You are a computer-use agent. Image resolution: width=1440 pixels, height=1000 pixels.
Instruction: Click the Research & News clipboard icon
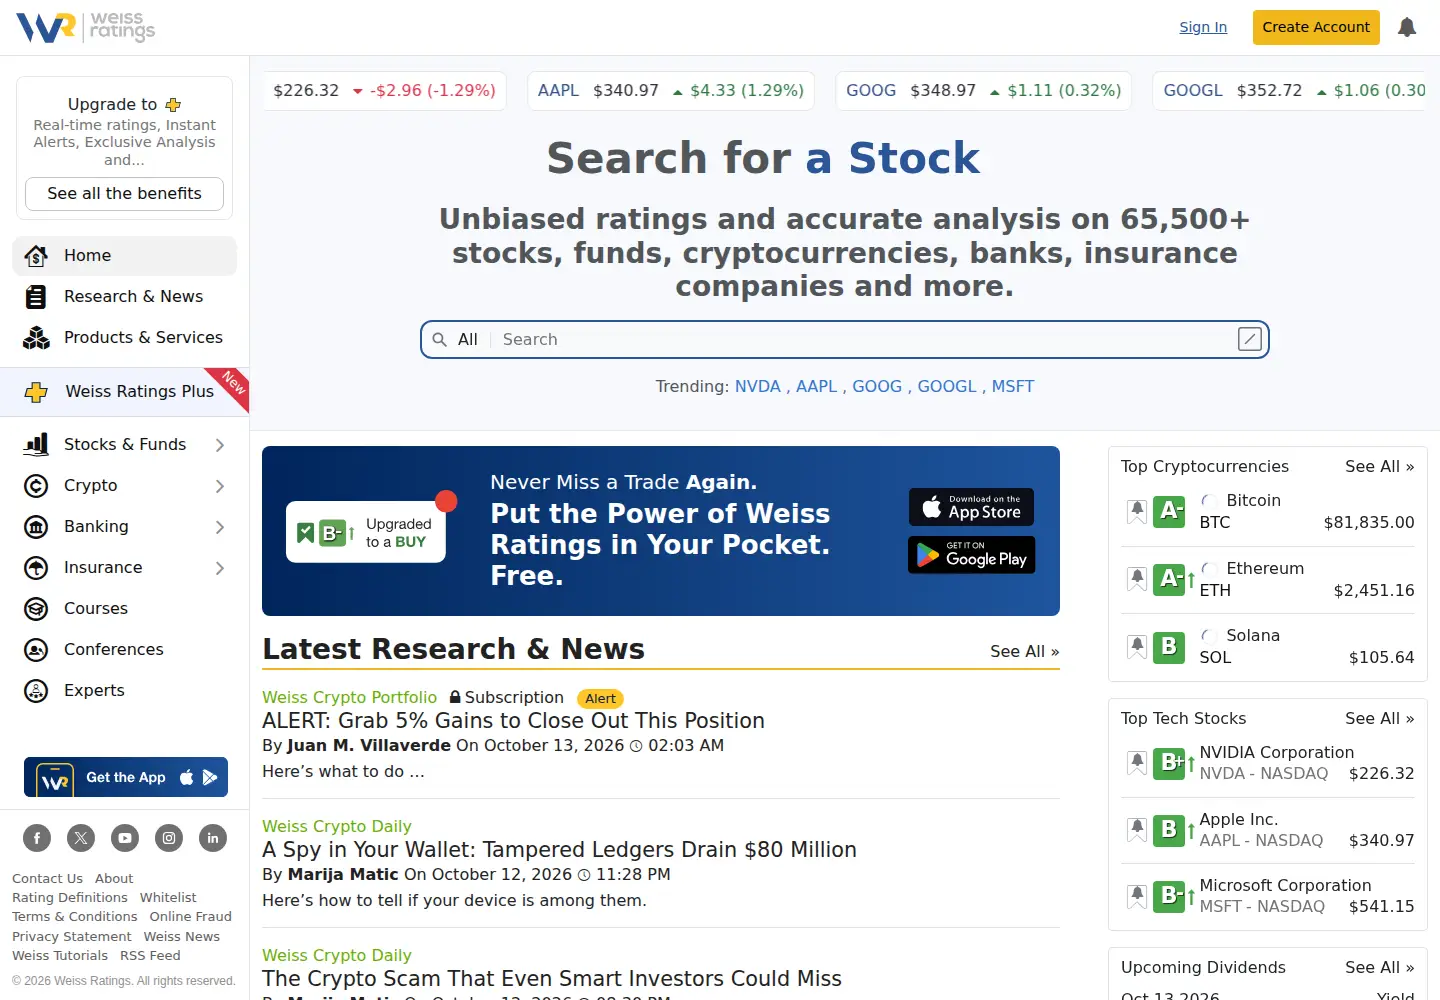point(36,297)
